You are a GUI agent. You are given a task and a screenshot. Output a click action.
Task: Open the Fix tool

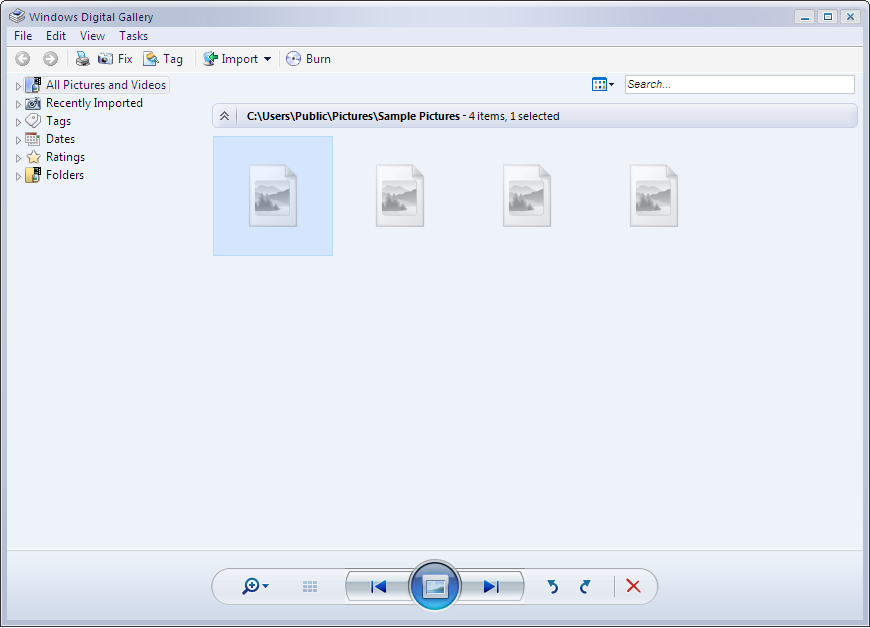[x=115, y=59]
